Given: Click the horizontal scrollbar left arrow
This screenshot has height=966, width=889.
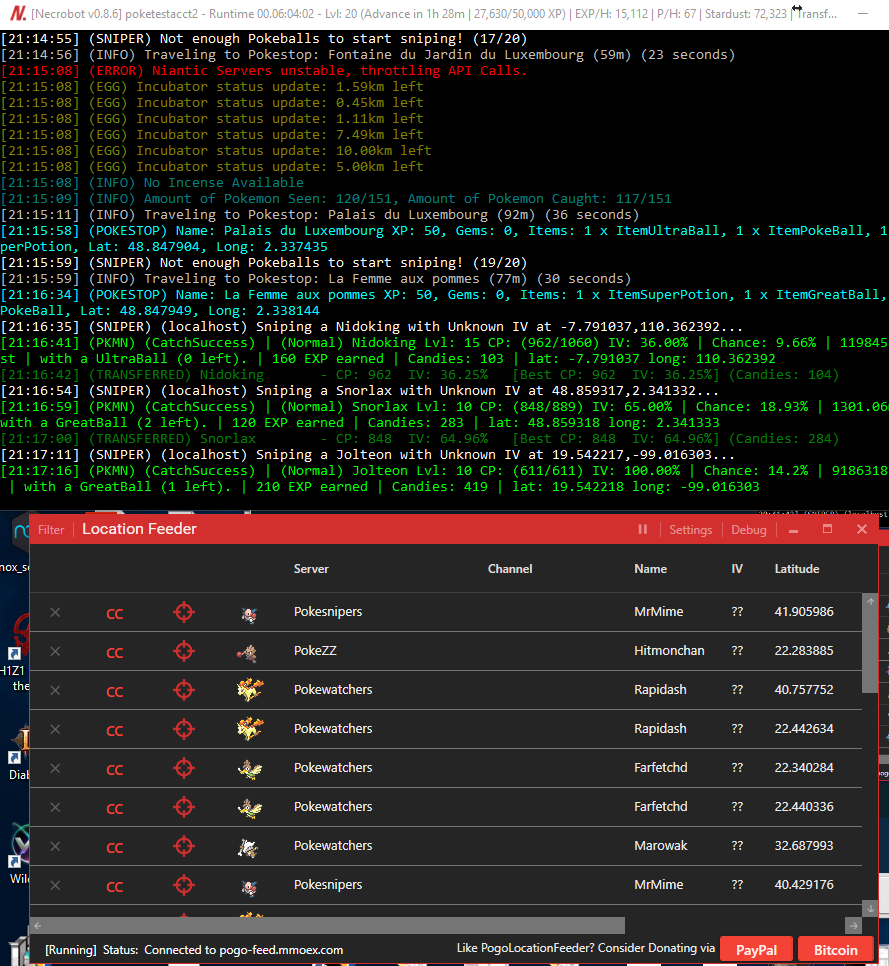Looking at the screenshot, I should pos(38,925).
